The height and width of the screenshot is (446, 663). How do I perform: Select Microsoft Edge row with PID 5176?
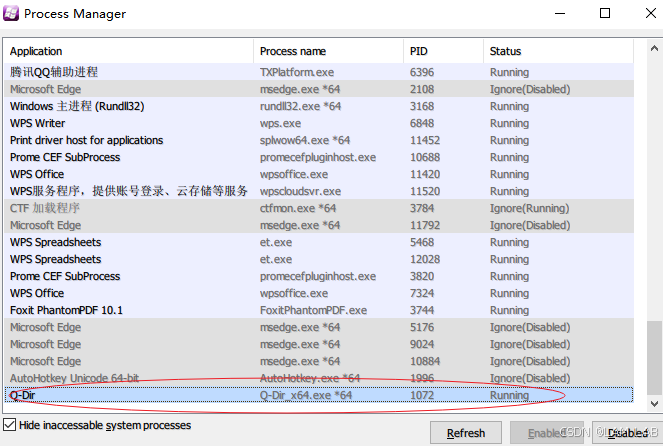[x=319, y=327]
